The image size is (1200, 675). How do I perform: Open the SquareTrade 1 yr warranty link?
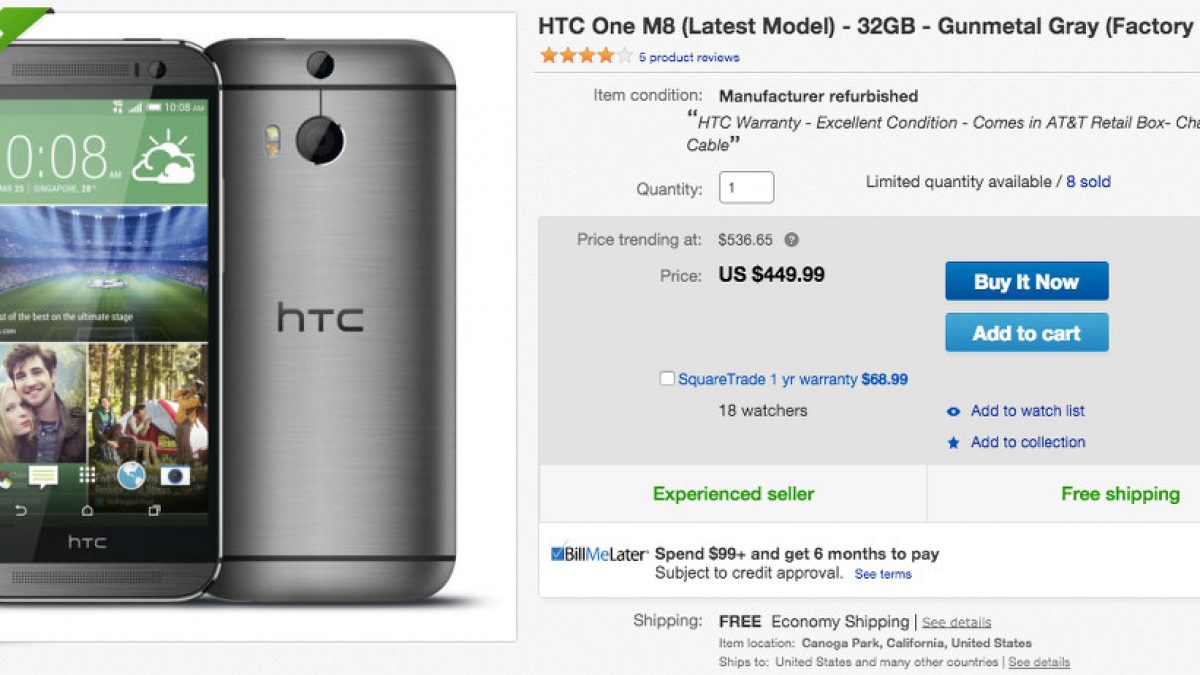[792, 380]
